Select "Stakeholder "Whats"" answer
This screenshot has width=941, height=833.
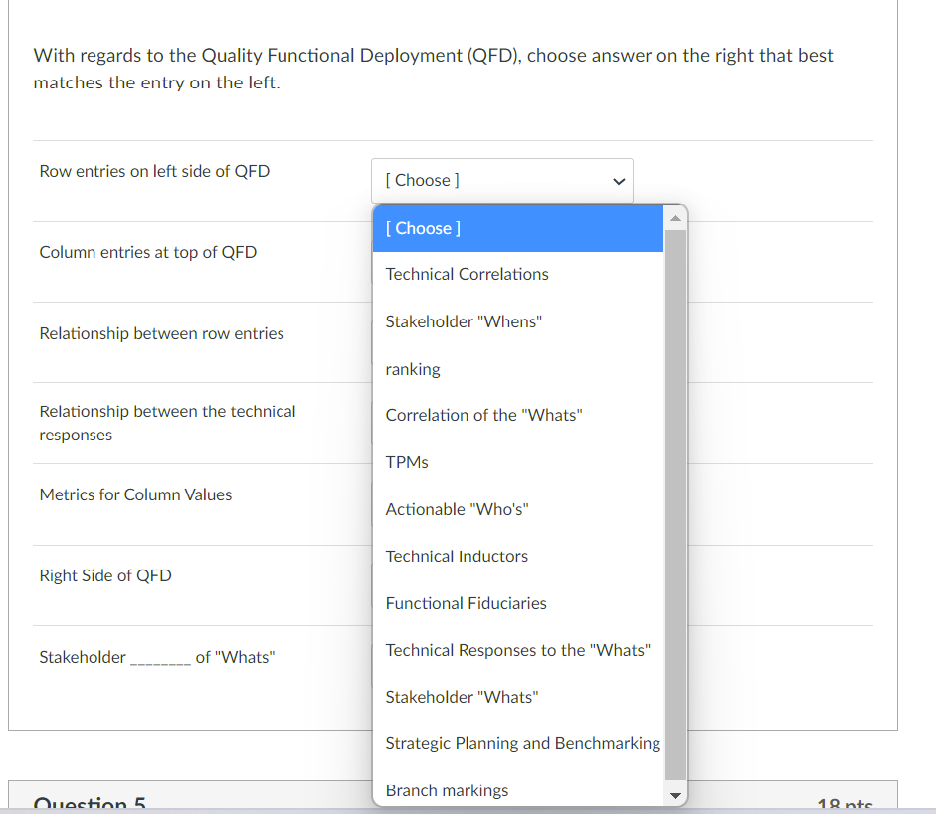[461, 696]
